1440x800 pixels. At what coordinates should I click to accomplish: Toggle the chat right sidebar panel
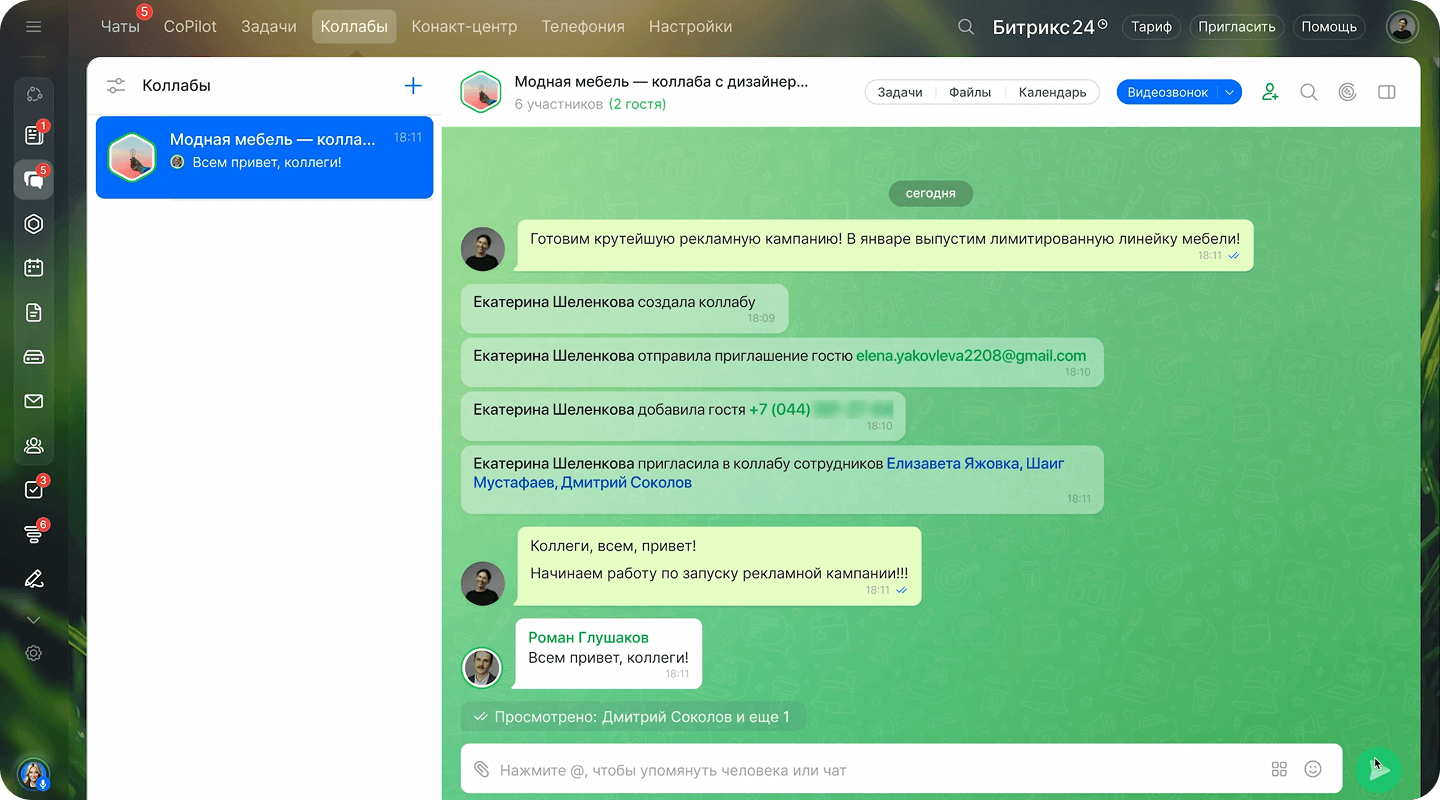click(1386, 92)
